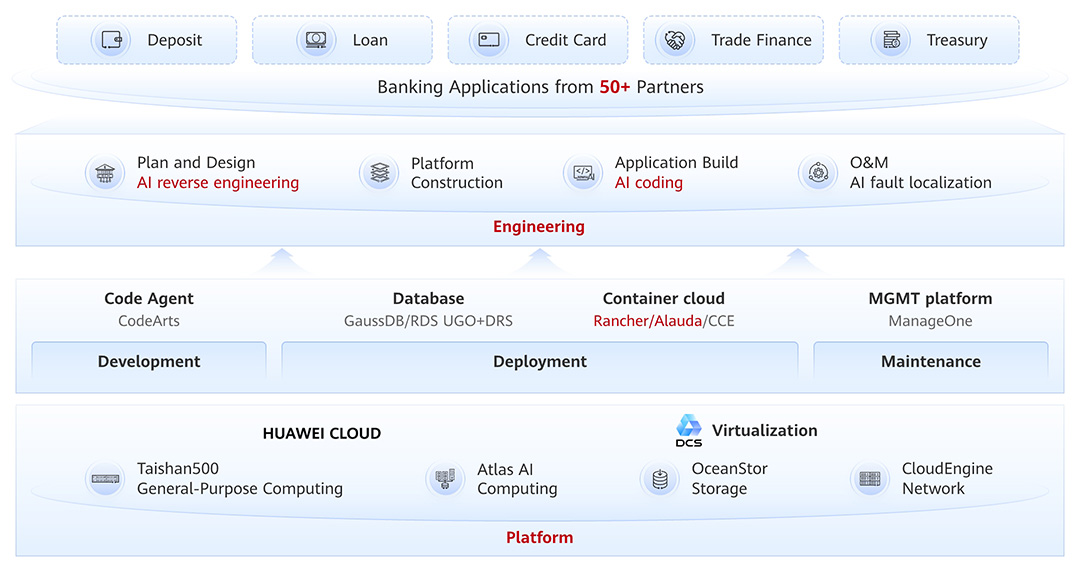Screen dimensions: 1080x572
Task: Click the Code Agent heading
Action: [x=149, y=298]
